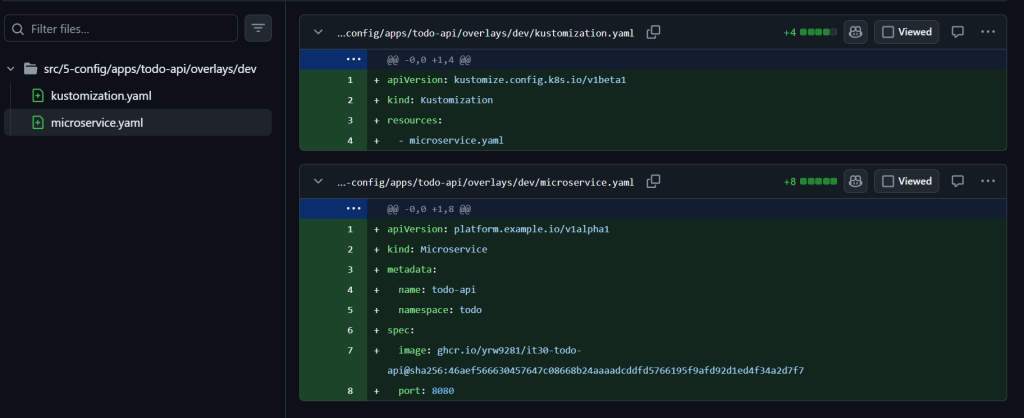Click the Filter files input field

pyautogui.click(x=121, y=29)
